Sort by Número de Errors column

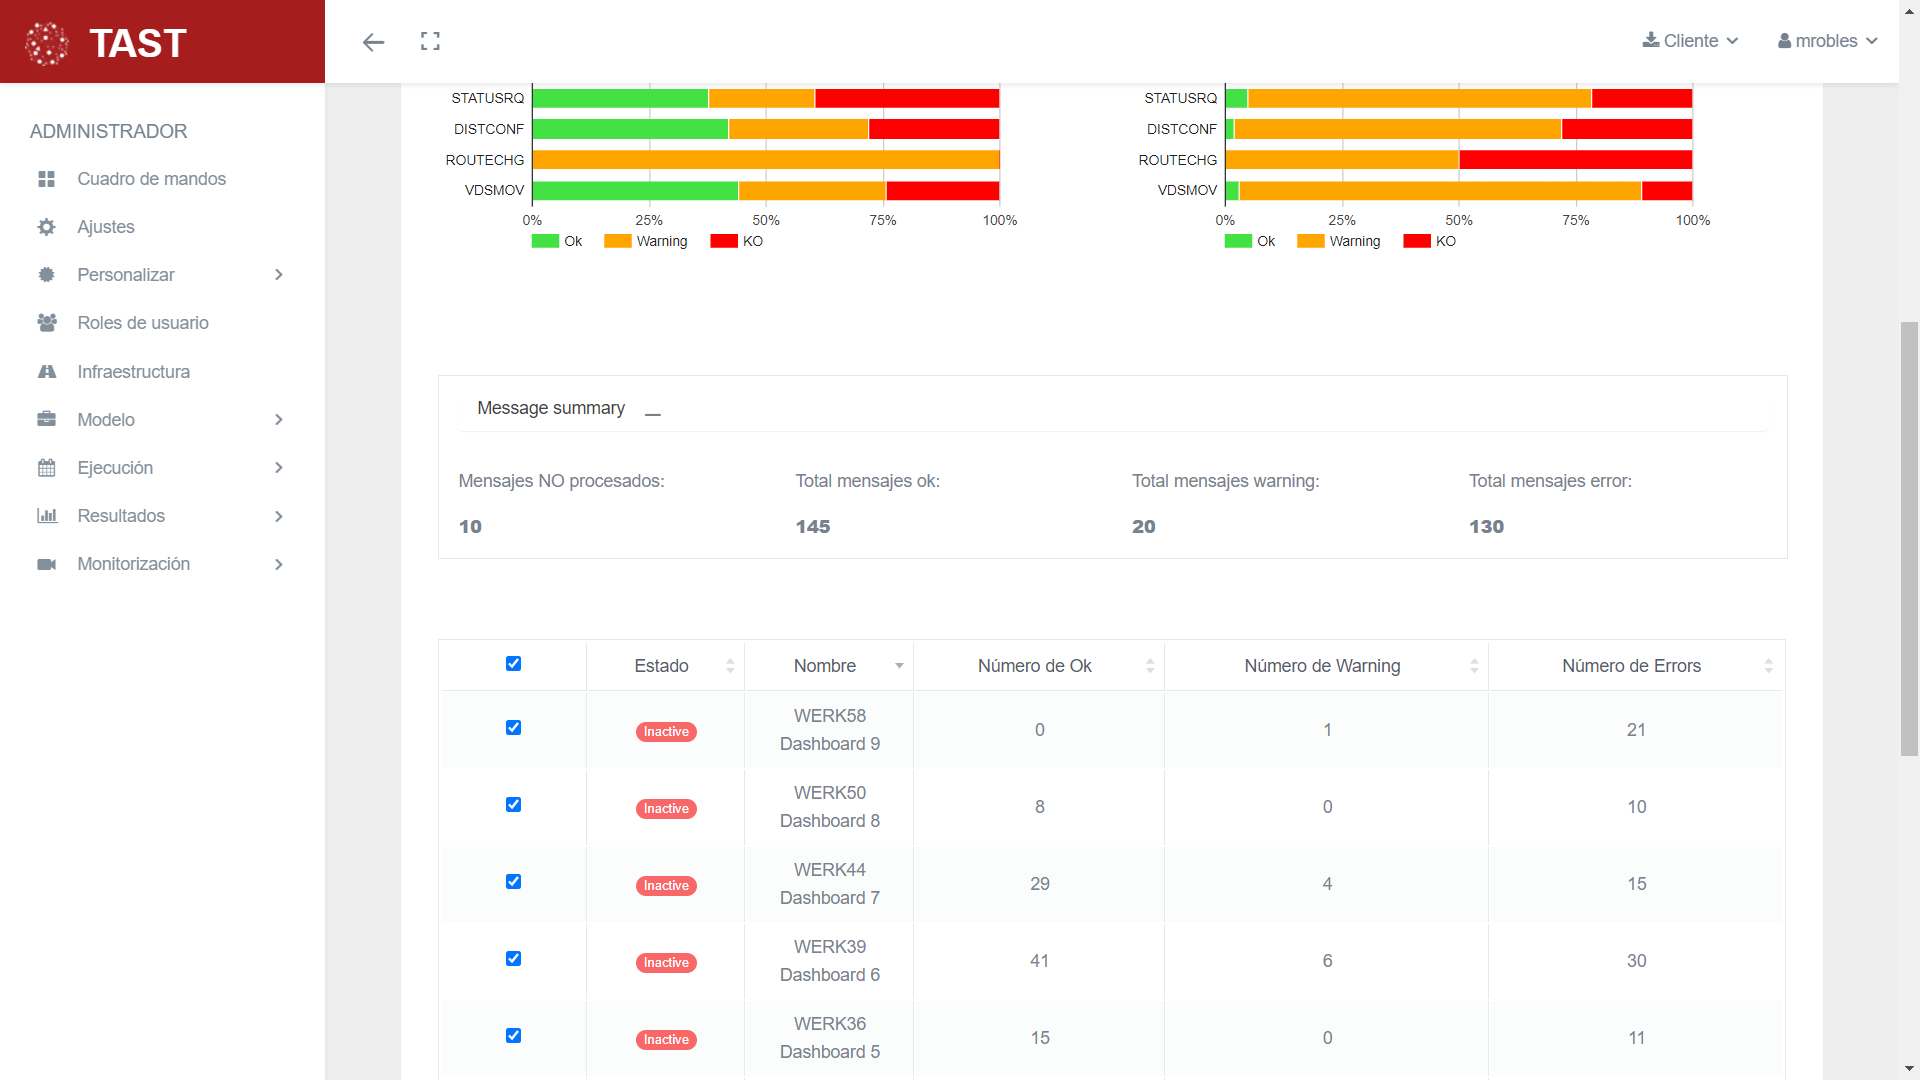(x=1631, y=666)
